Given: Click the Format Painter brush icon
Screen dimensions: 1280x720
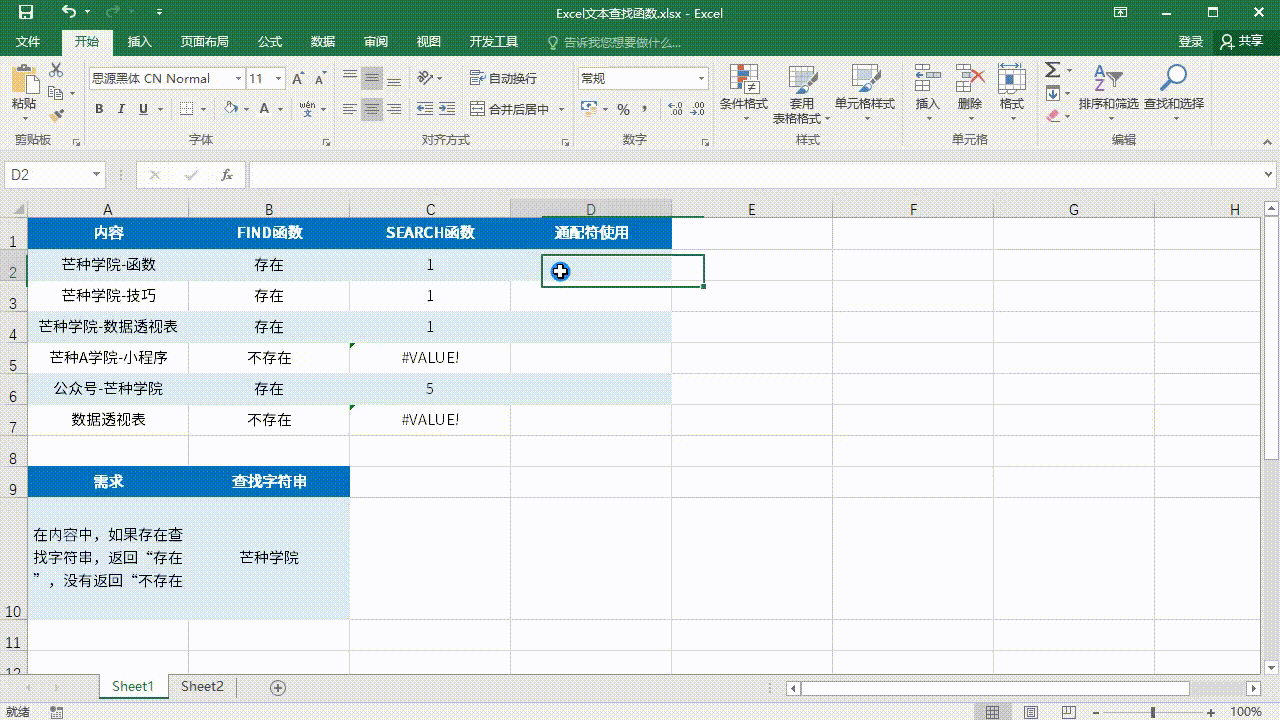Looking at the screenshot, I should coord(56,116).
